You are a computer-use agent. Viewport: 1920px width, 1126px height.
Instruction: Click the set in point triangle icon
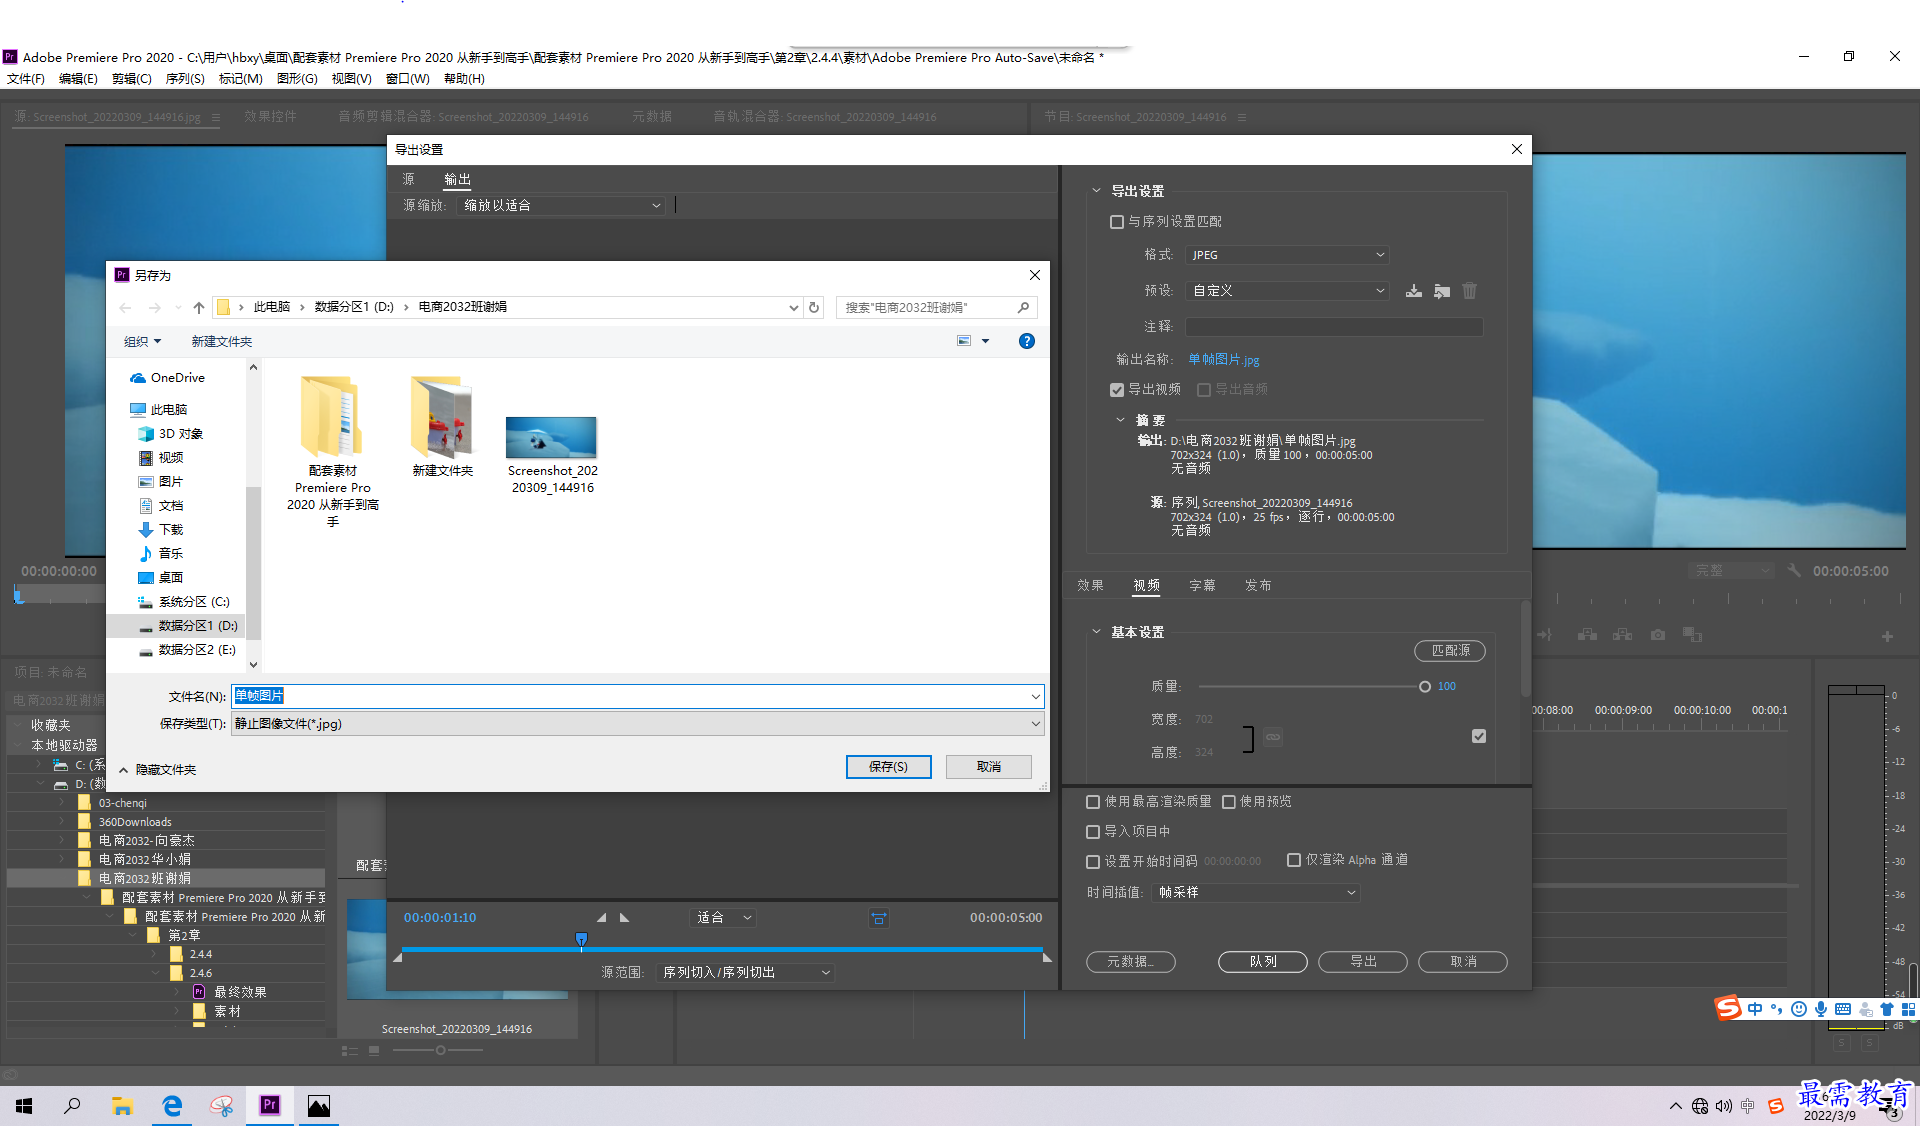(601, 917)
